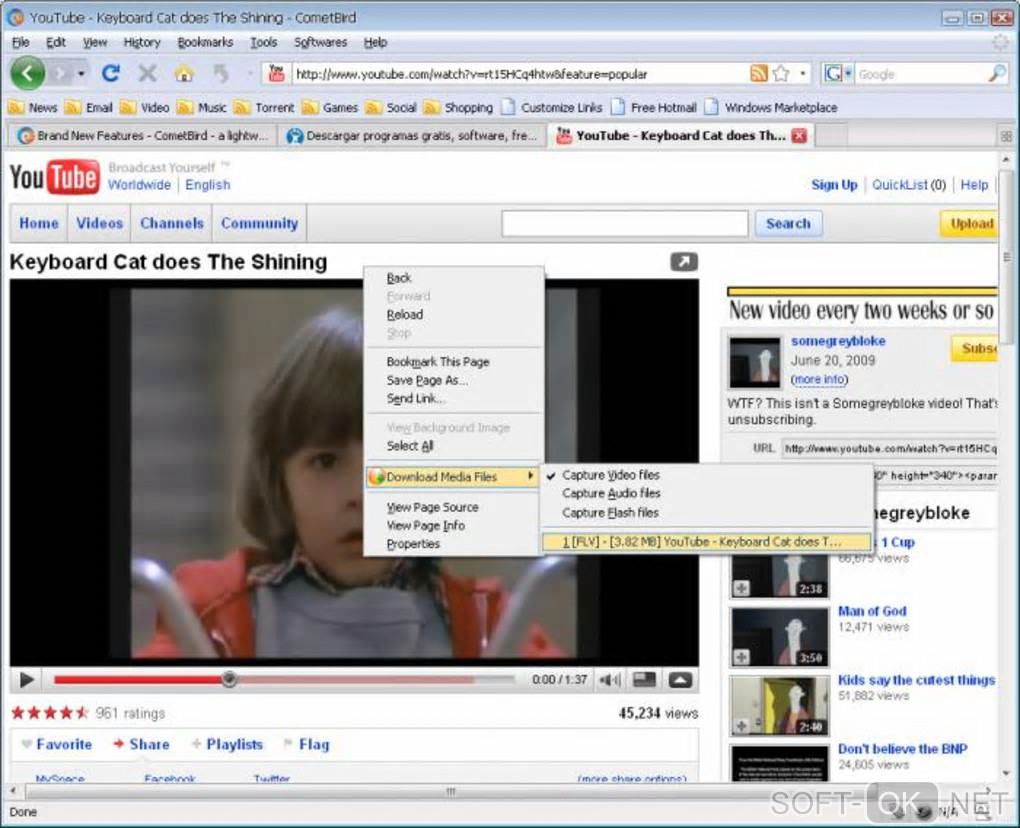Viewport: 1020px width, 828px height.
Task: Open the Games bookmarks folder
Action: (x=330, y=107)
